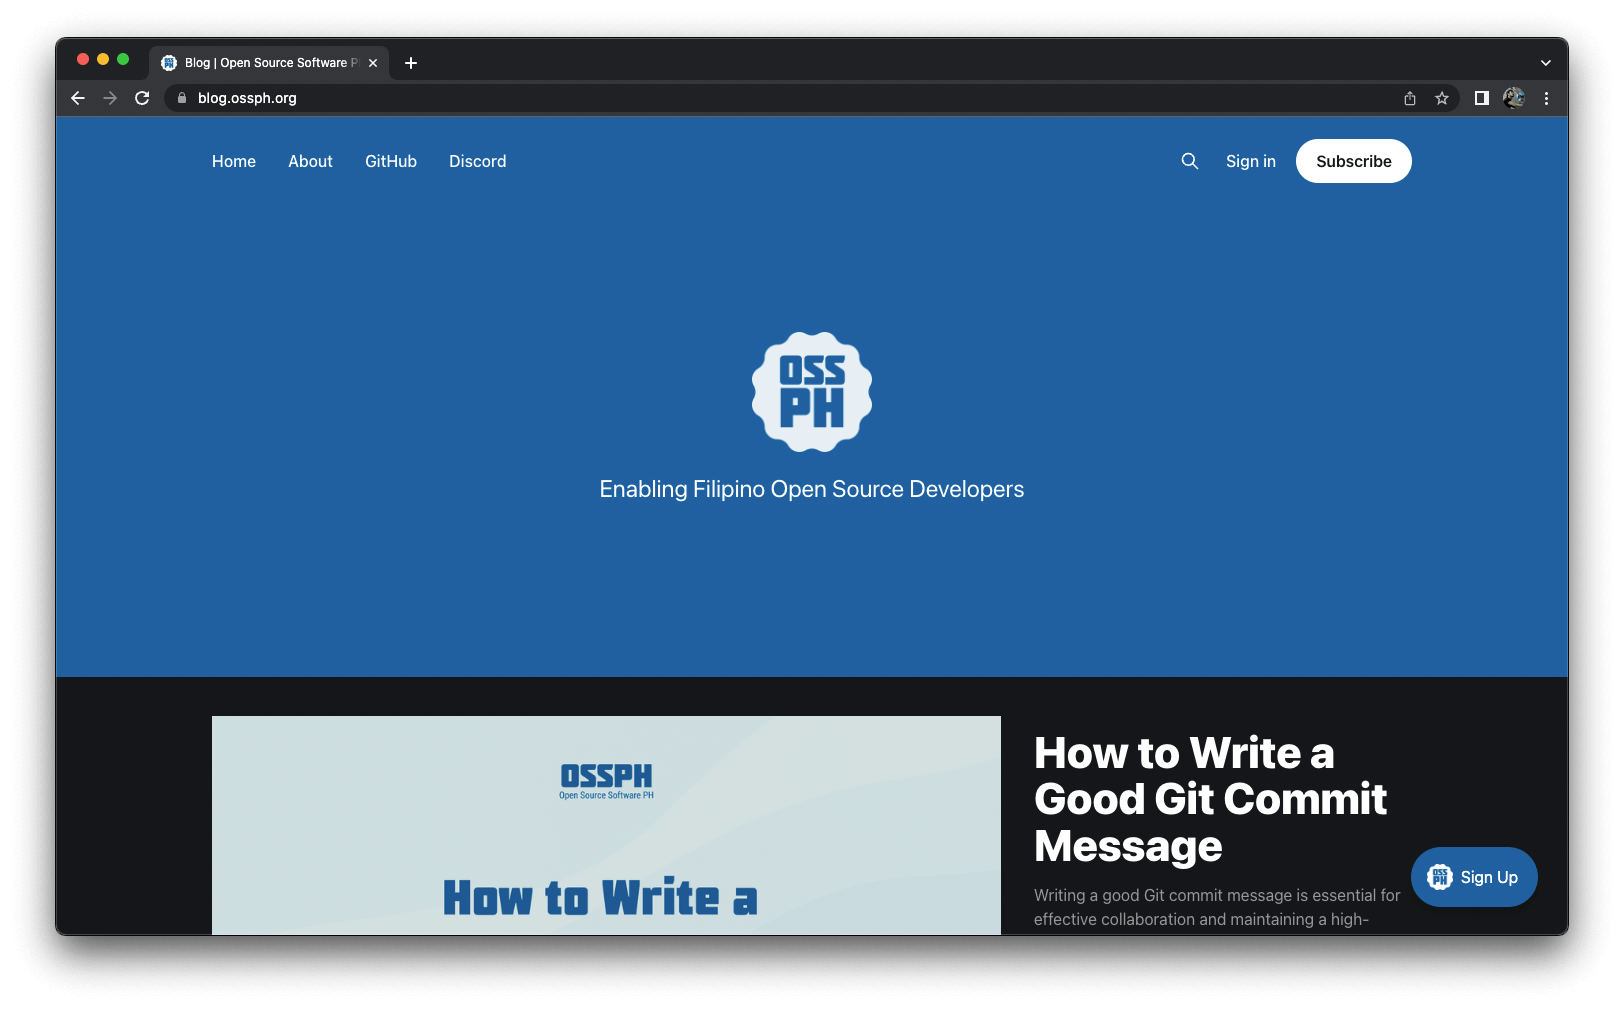Close the Blog | Open Source Software tab
Viewport: 1624px width, 1009px height.
click(373, 63)
